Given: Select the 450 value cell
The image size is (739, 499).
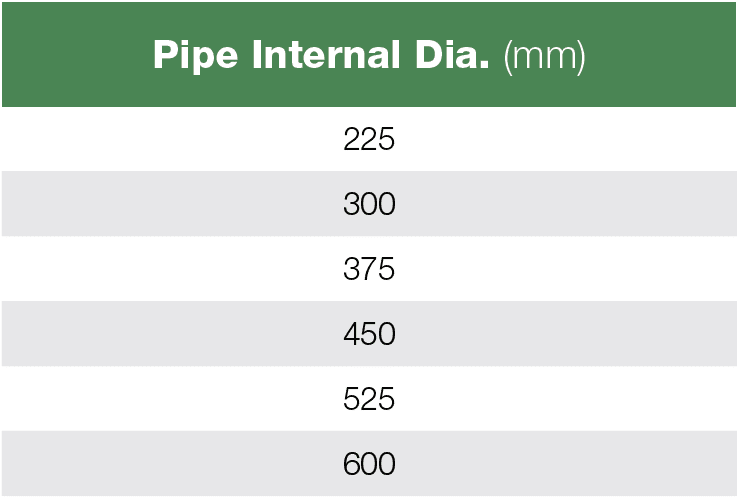Looking at the screenshot, I should 369,334.
